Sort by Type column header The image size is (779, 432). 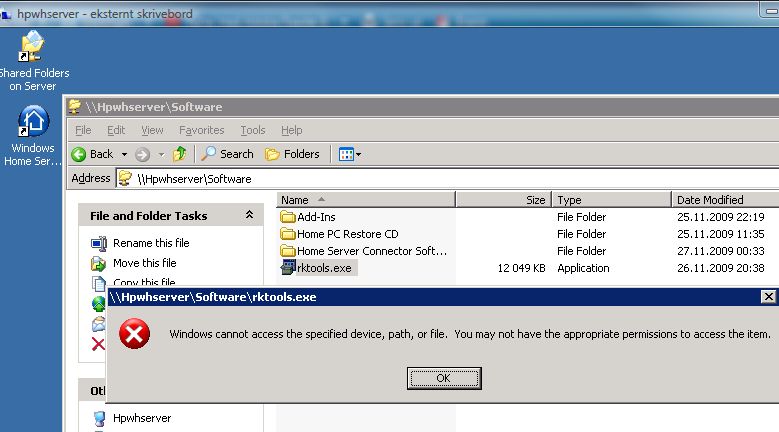click(x=612, y=200)
